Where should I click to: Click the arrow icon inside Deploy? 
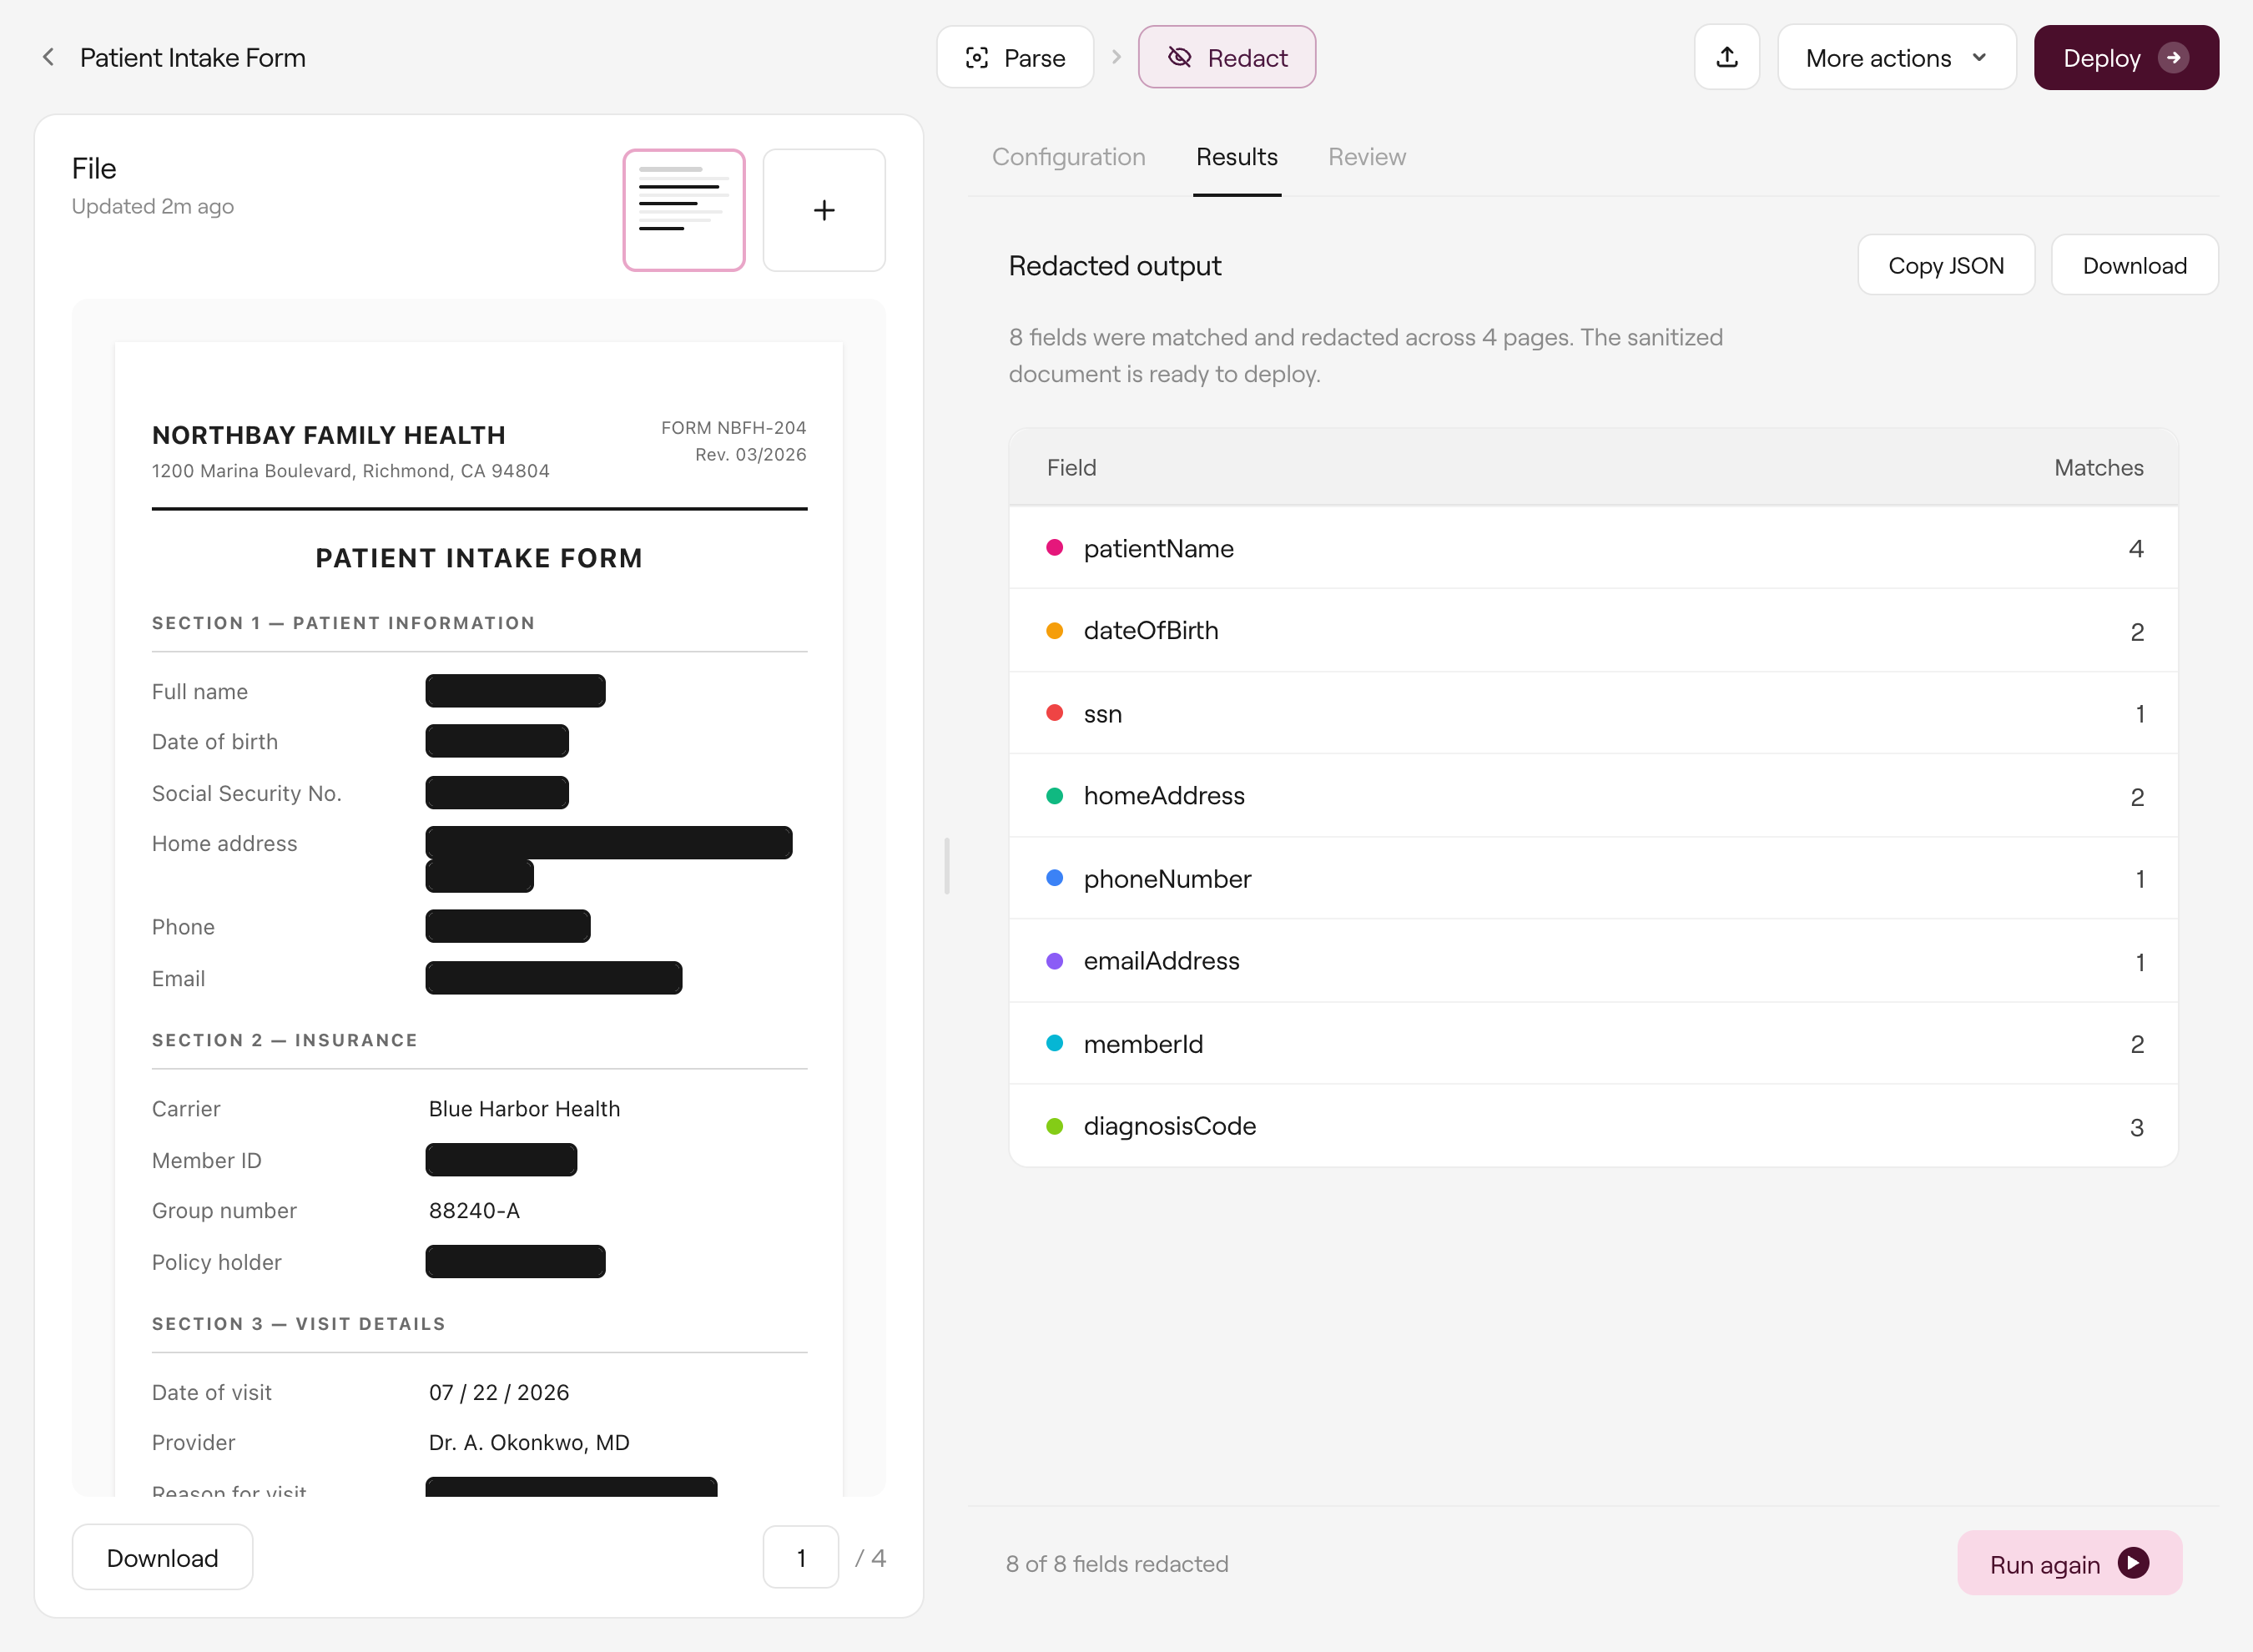(2173, 57)
